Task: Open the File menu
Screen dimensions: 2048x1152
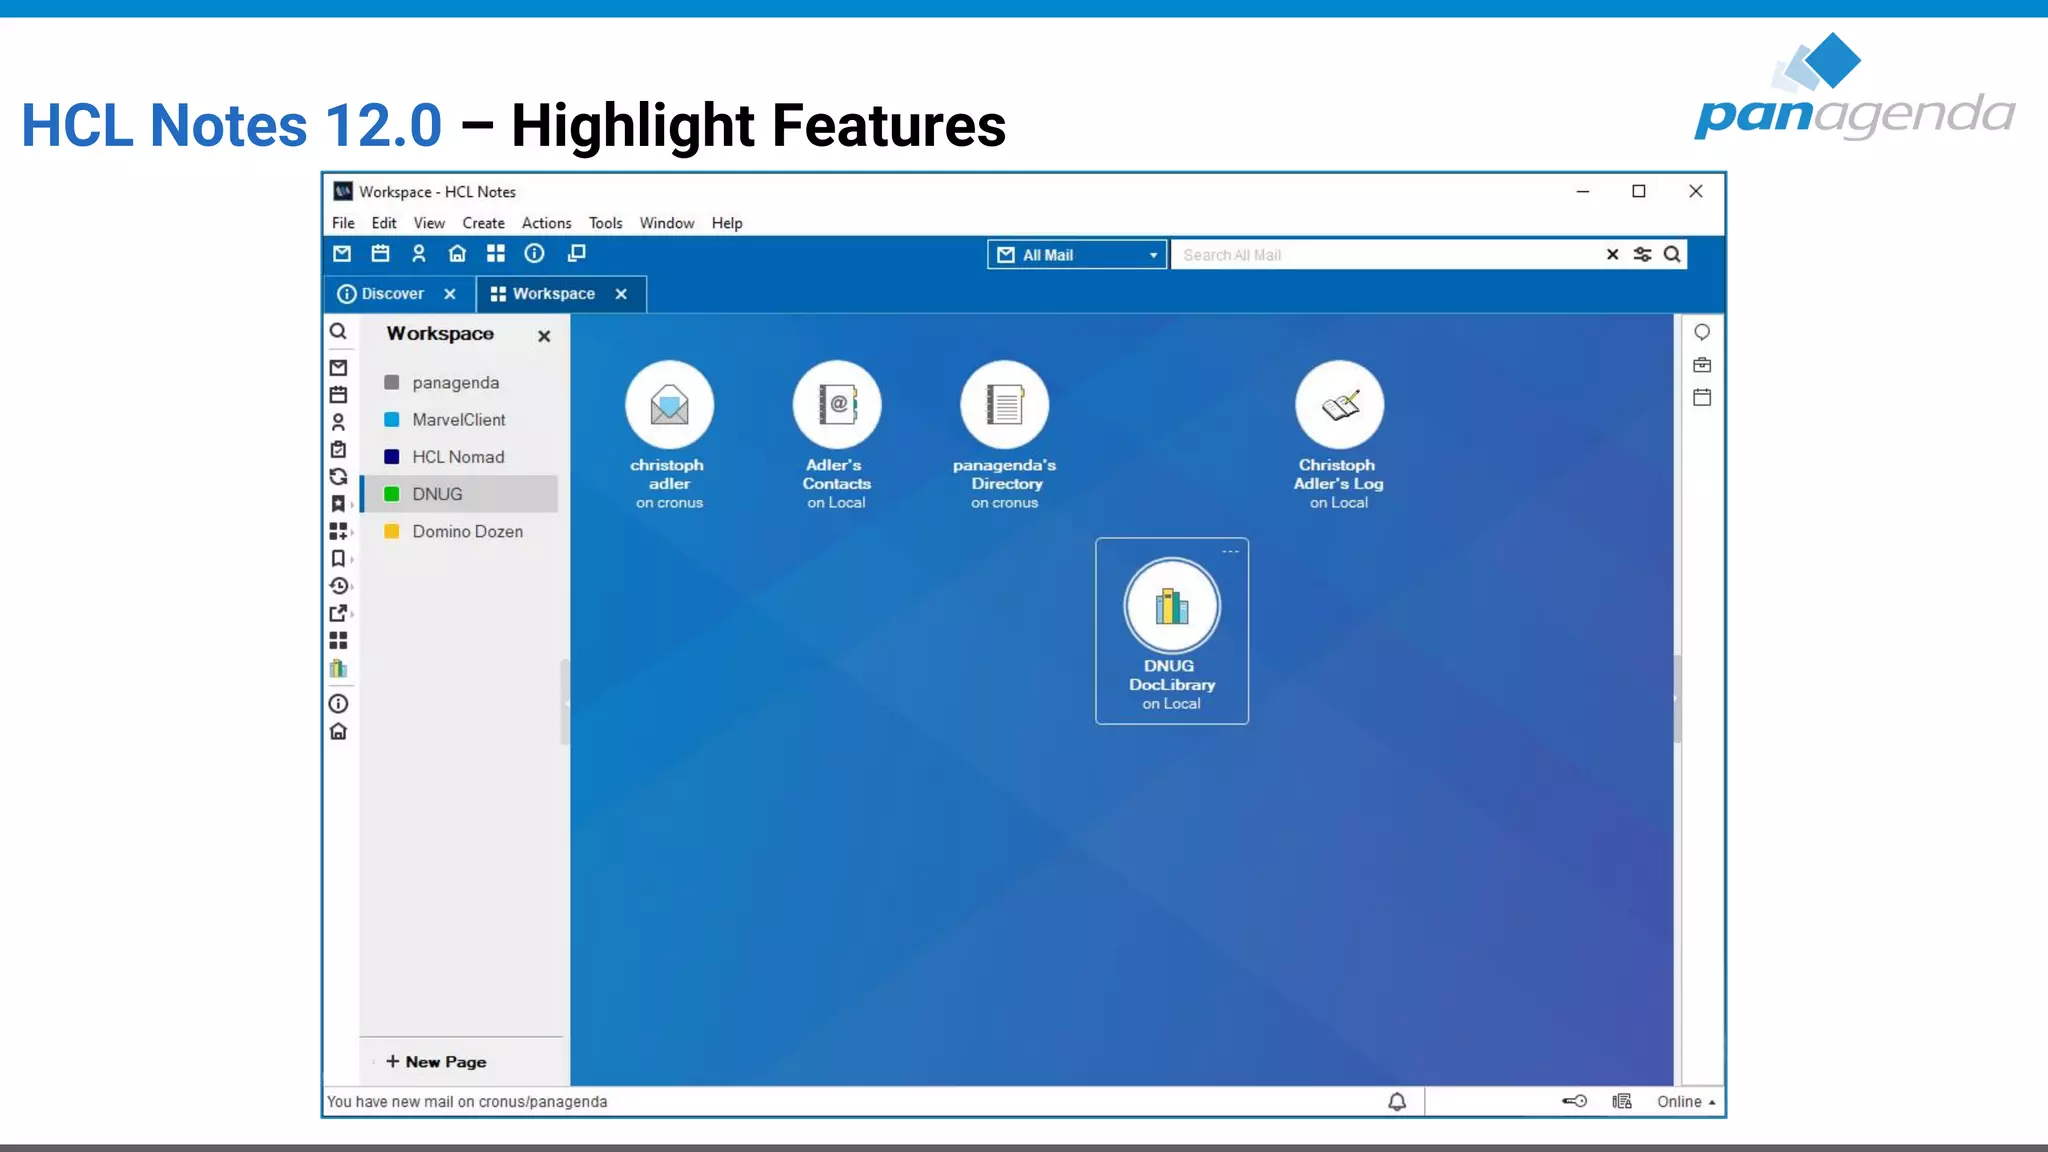Action: click(343, 223)
